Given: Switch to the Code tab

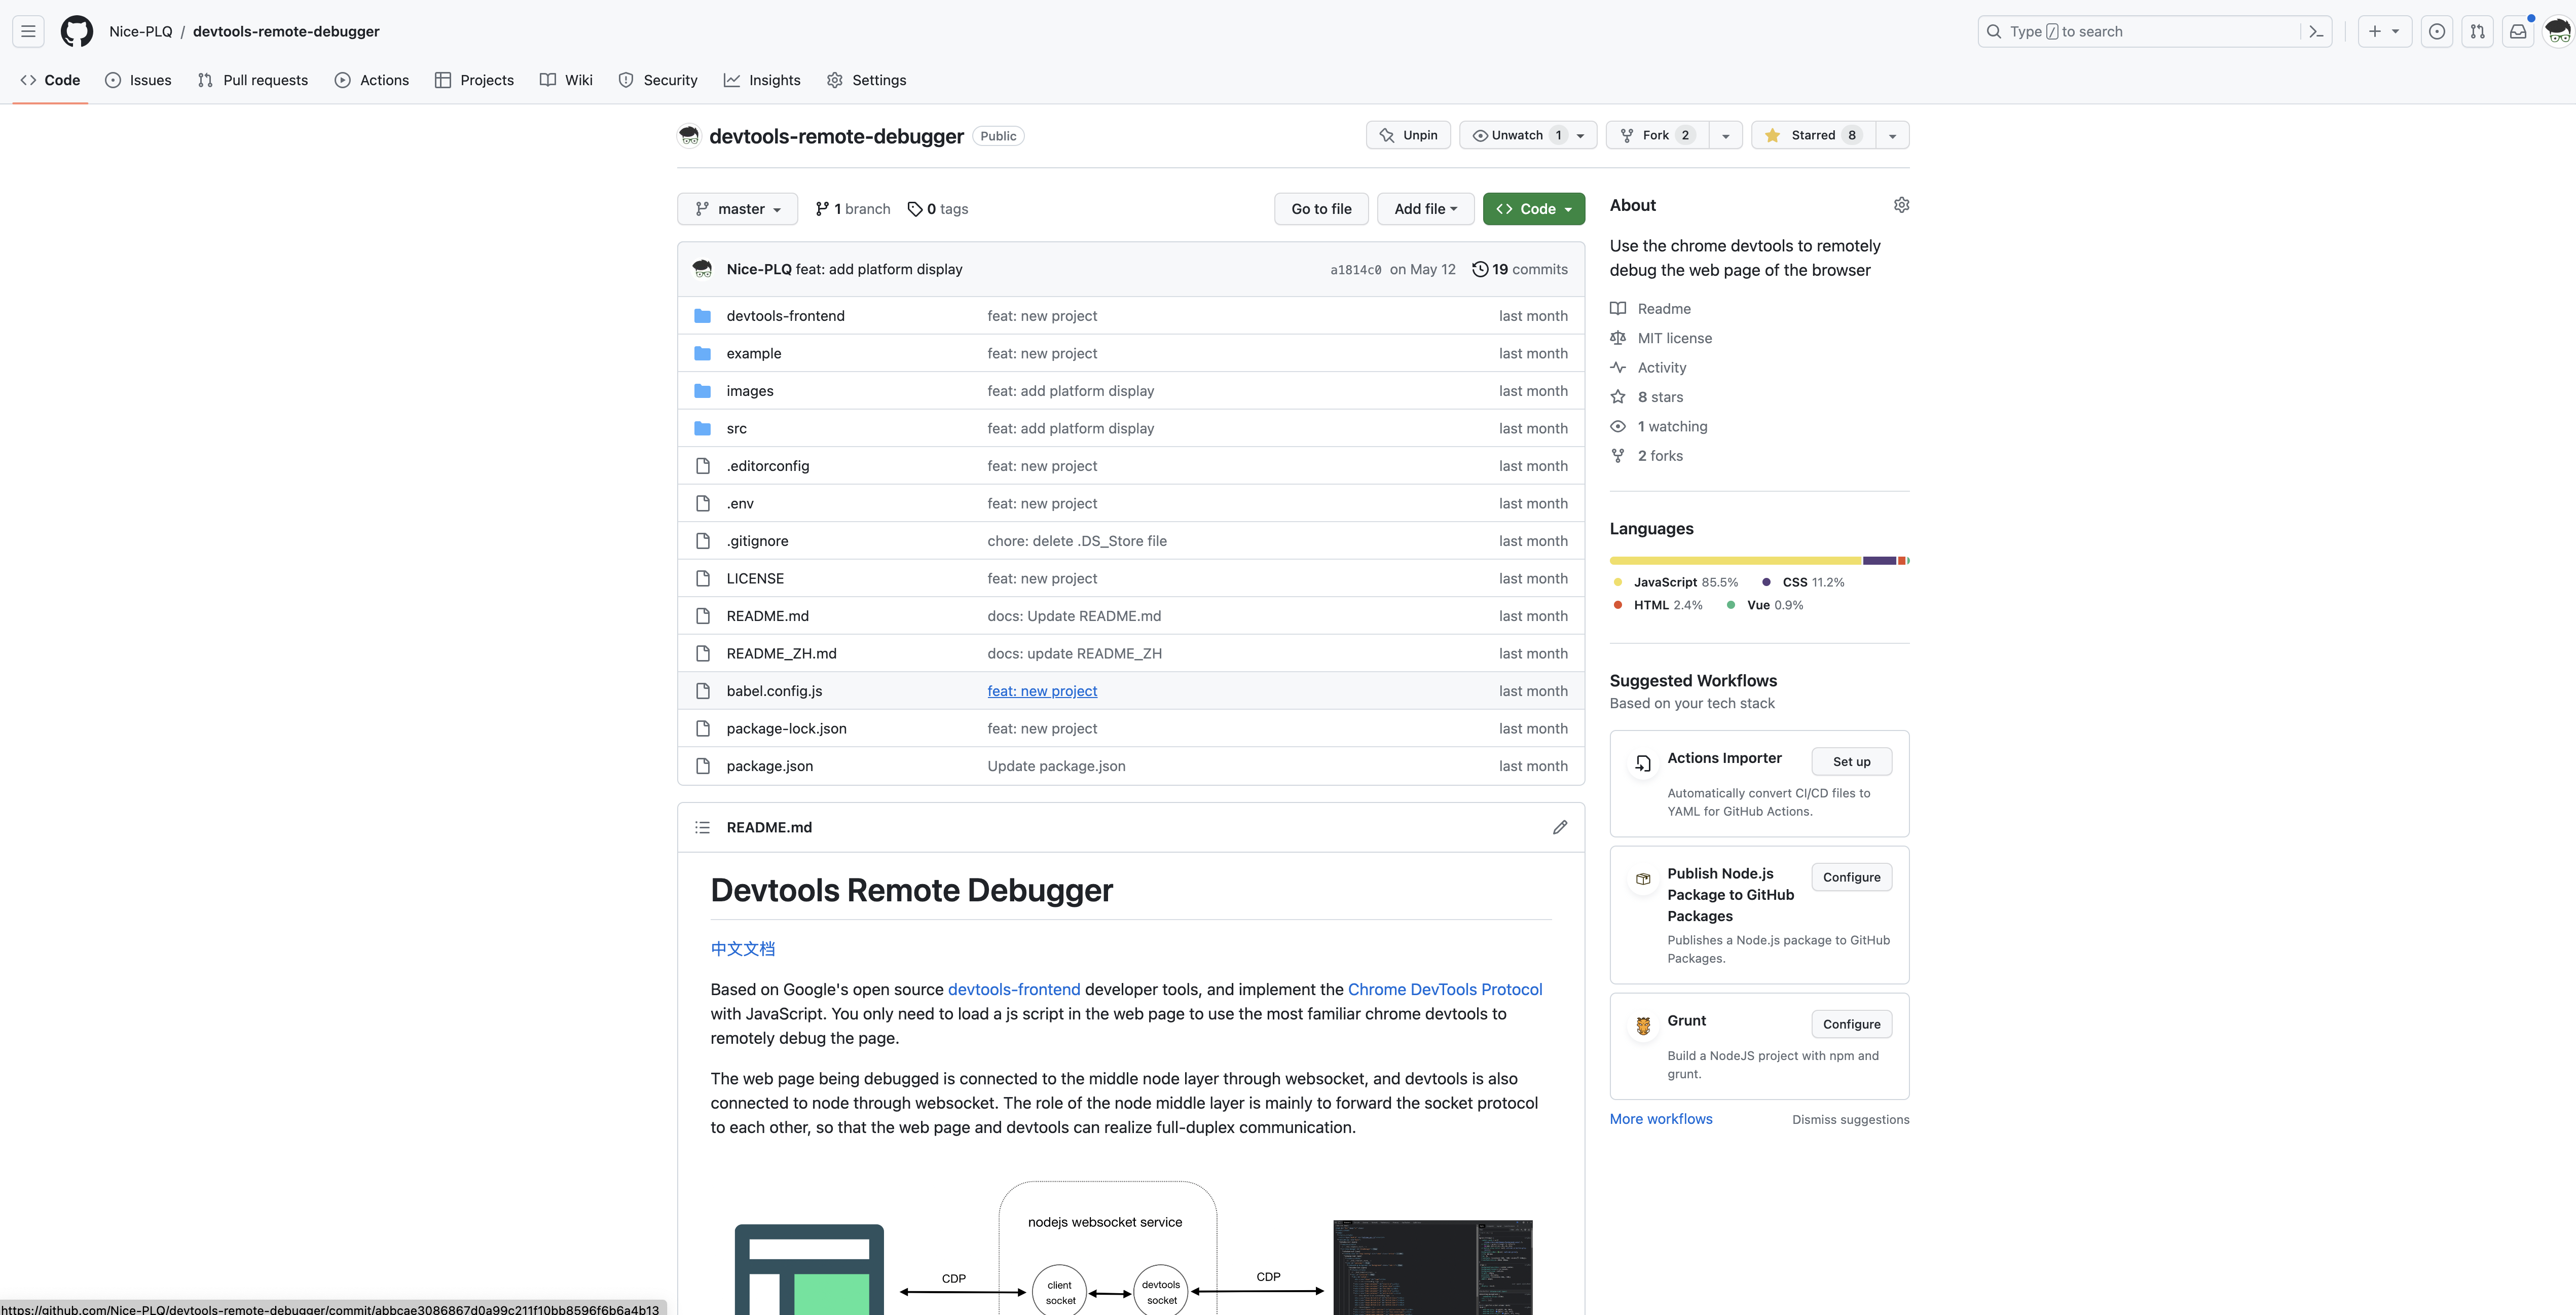Looking at the screenshot, I should pos(50,80).
